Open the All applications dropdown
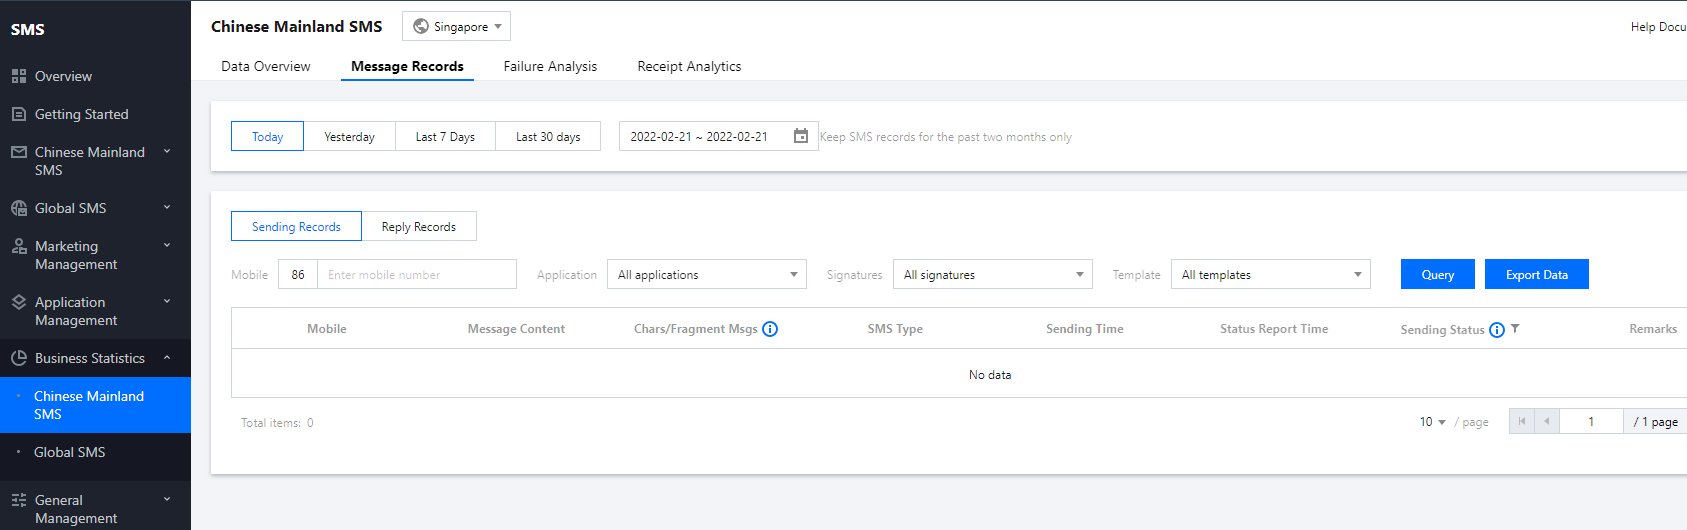This screenshot has height=530, width=1687. (706, 275)
